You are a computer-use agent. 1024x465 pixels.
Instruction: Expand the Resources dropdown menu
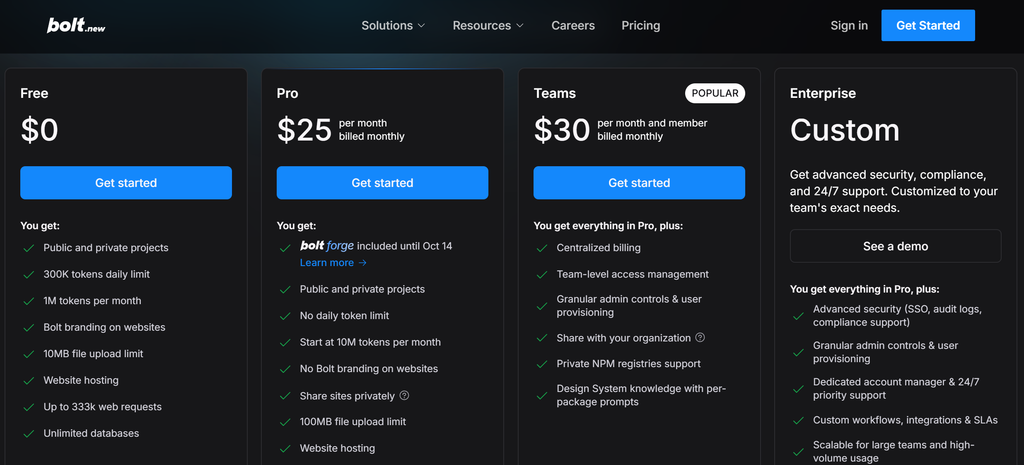point(488,25)
